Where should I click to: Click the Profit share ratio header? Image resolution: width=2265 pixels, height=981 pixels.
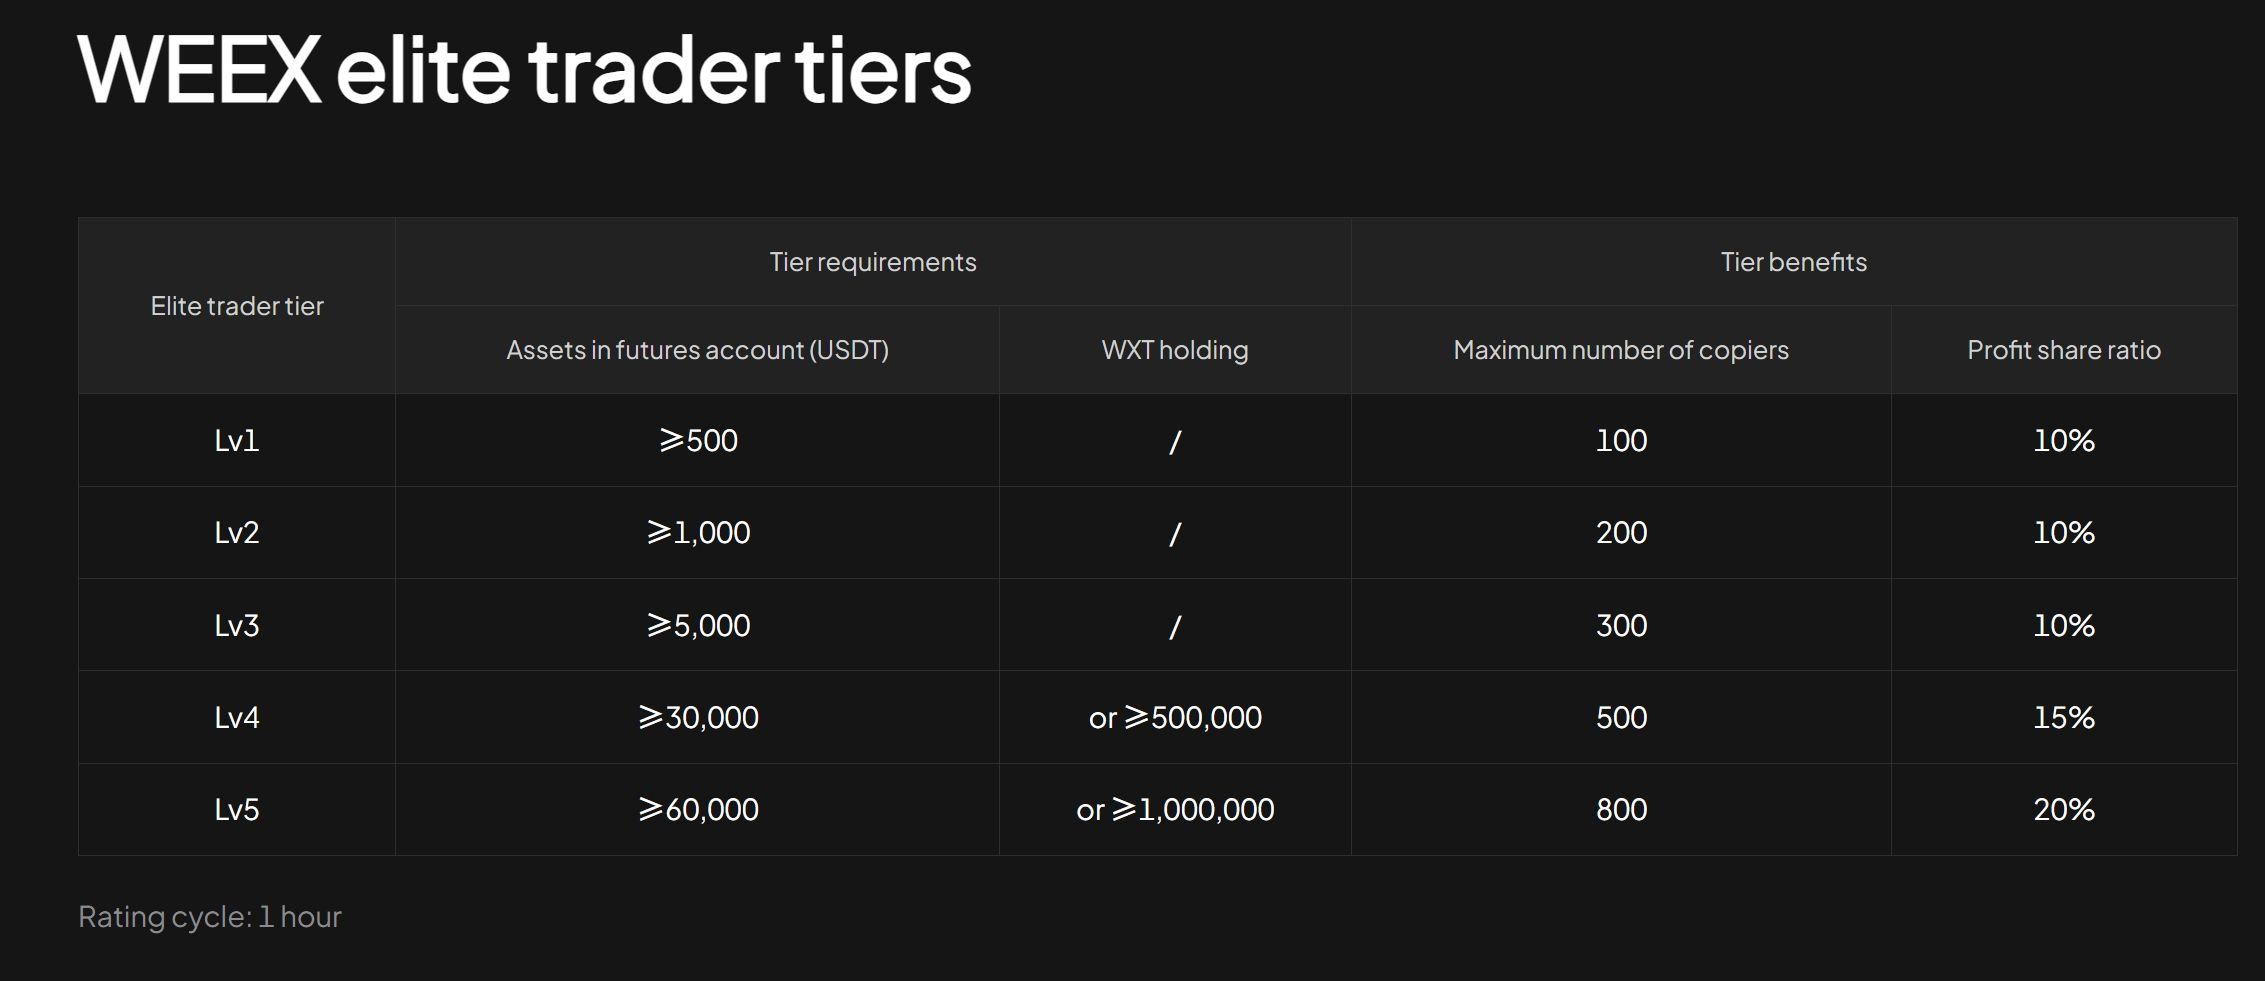(x=2064, y=350)
